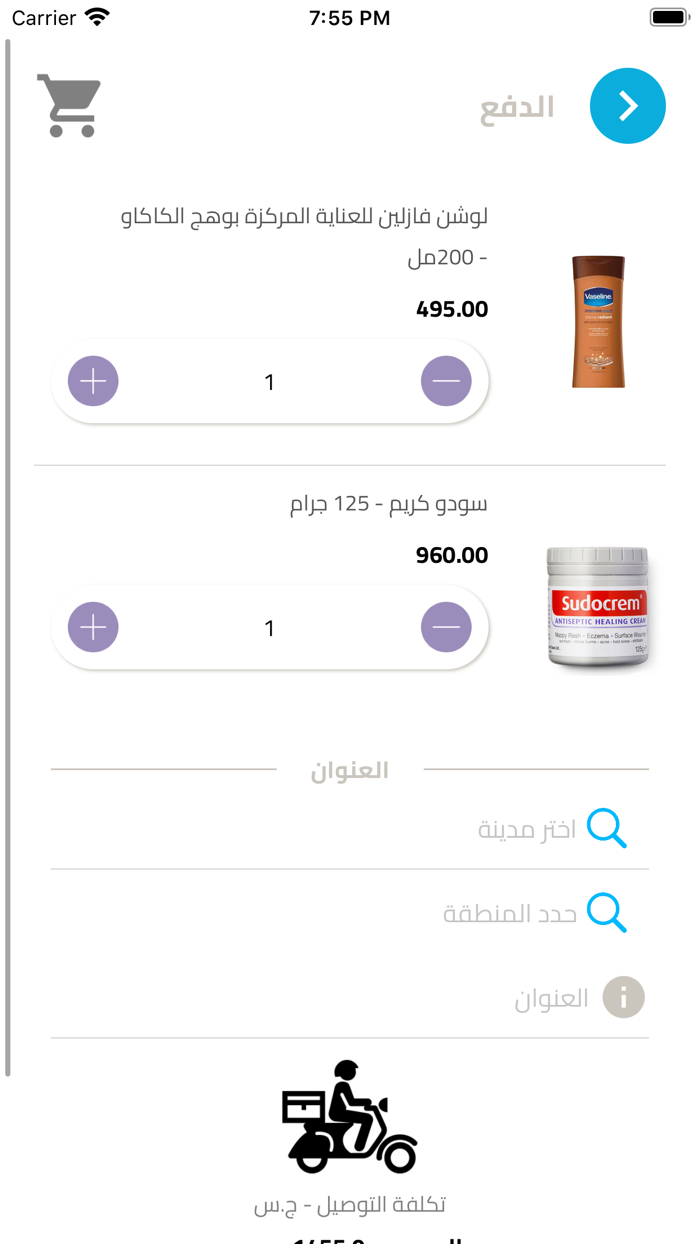700x1244 pixels.
Task: Tap the plus icon for Vaseline lotion quantity
Action: pos(92,381)
